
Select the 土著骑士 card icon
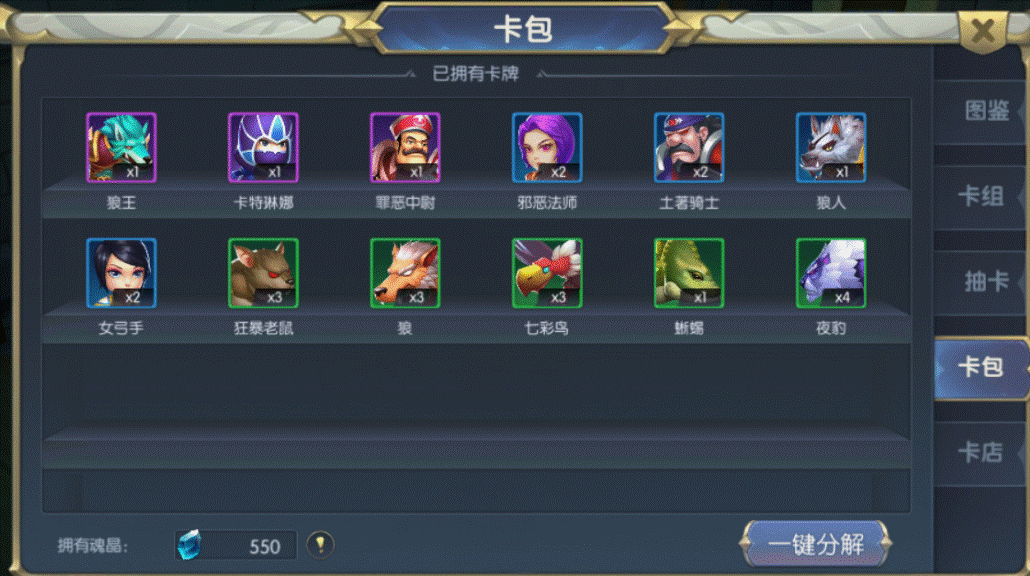point(688,148)
